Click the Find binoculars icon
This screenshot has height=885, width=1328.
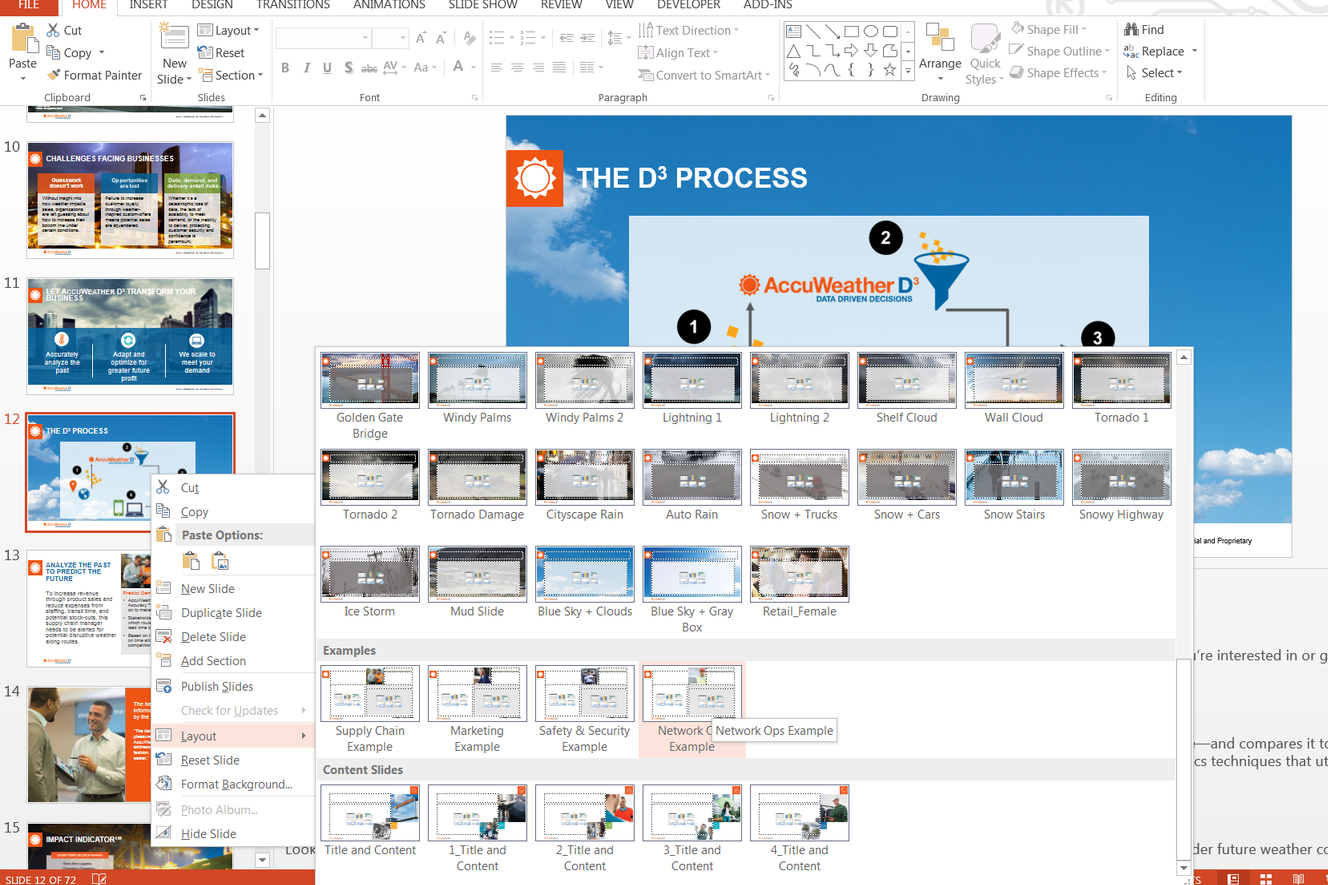[1131, 29]
